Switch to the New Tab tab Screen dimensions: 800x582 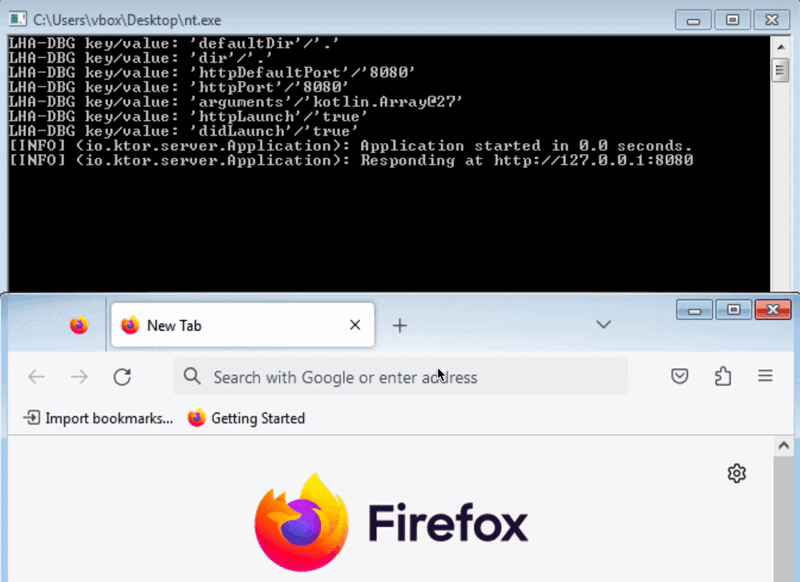[x=230, y=325]
